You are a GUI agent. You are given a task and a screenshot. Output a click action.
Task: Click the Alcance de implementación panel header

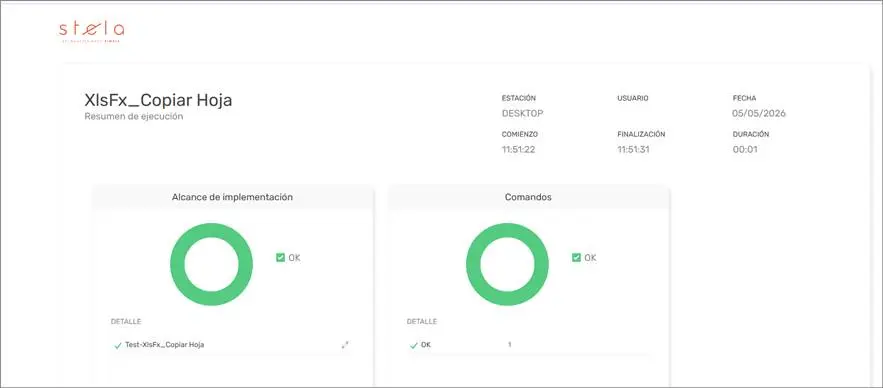pyautogui.click(x=232, y=197)
